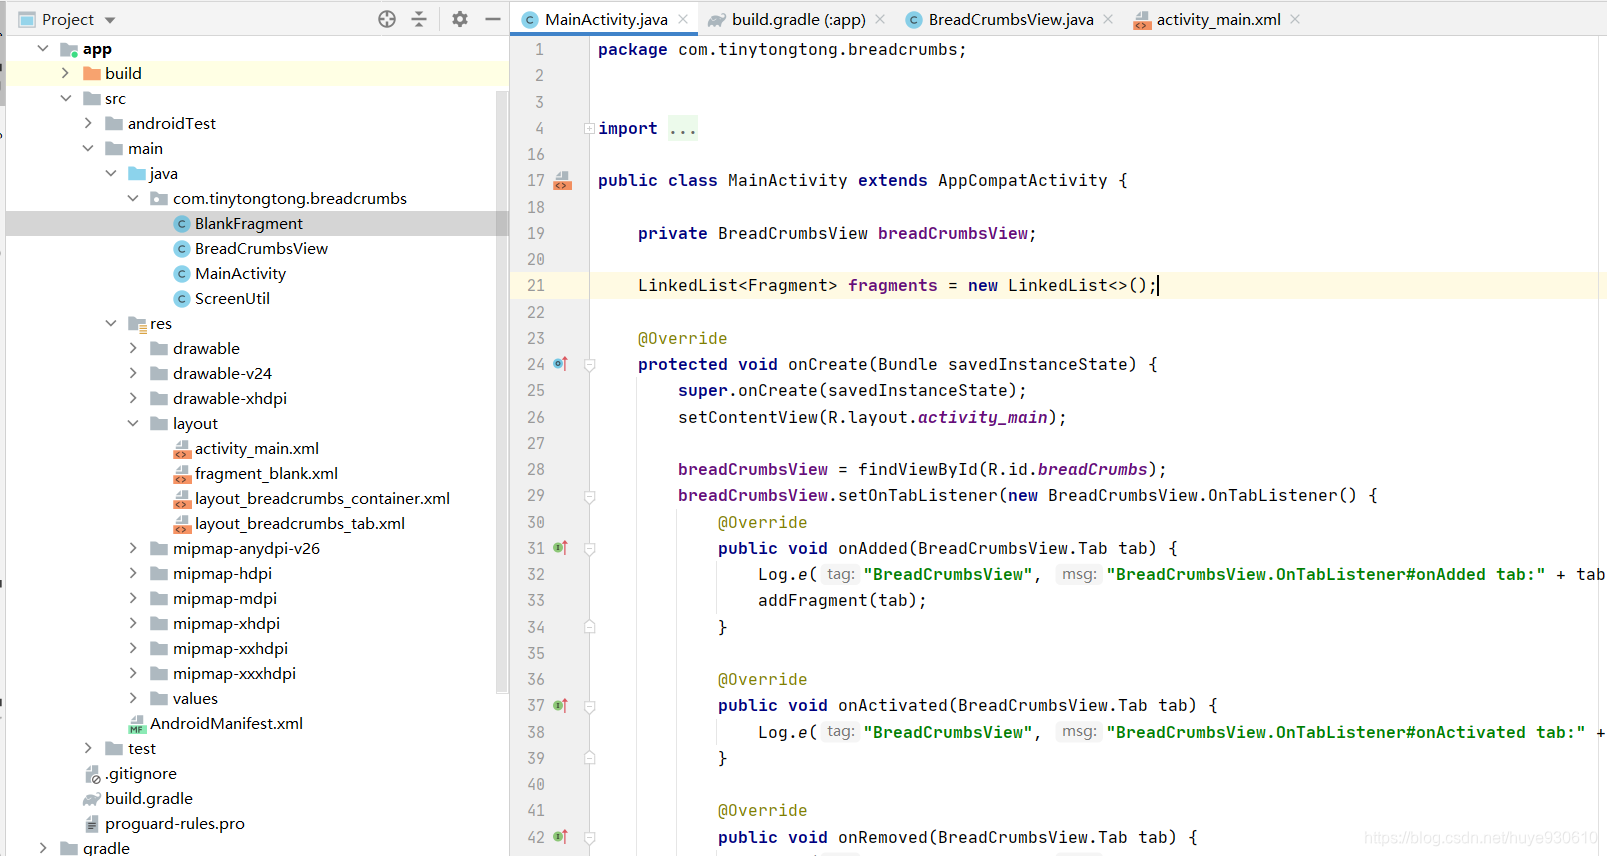Collapse the app module node
Image resolution: width=1607 pixels, height=856 pixels.
(x=42, y=48)
